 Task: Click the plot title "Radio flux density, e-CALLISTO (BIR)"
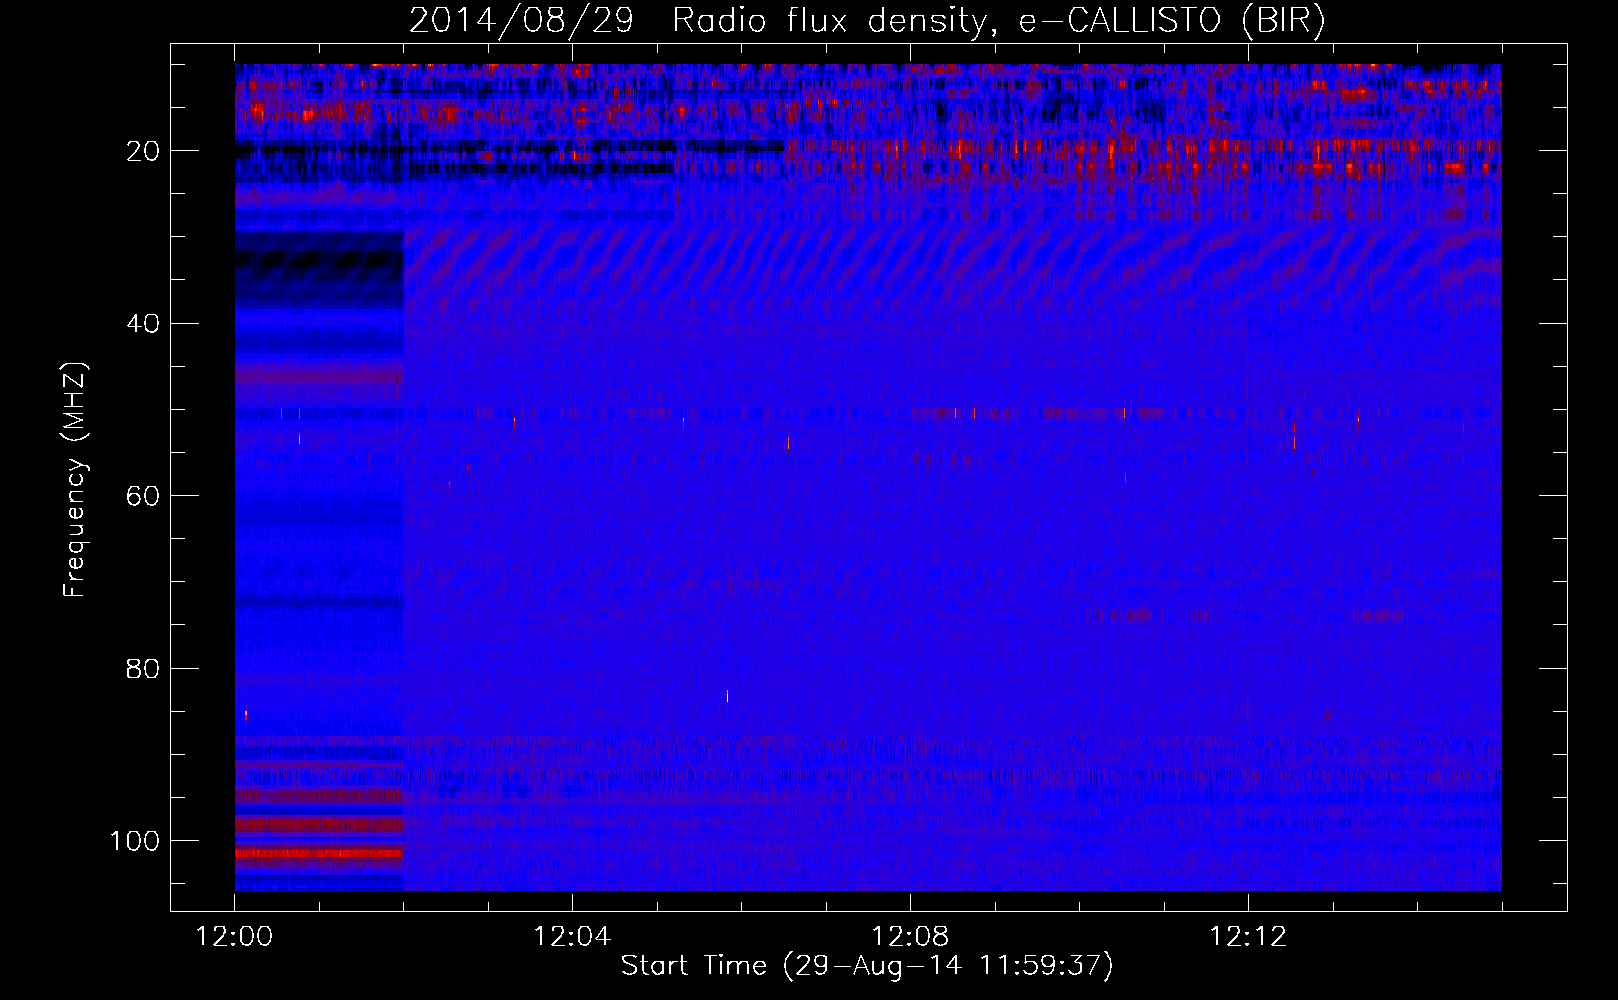click(x=999, y=20)
